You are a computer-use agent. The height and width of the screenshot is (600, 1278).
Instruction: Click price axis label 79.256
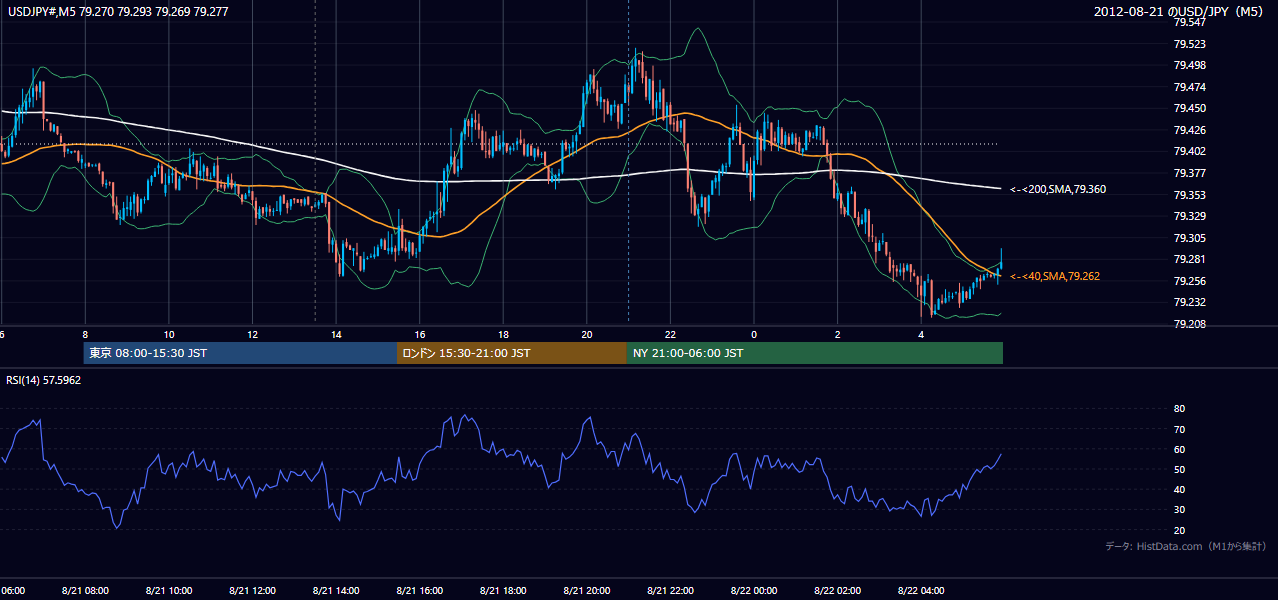click(1189, 281)
